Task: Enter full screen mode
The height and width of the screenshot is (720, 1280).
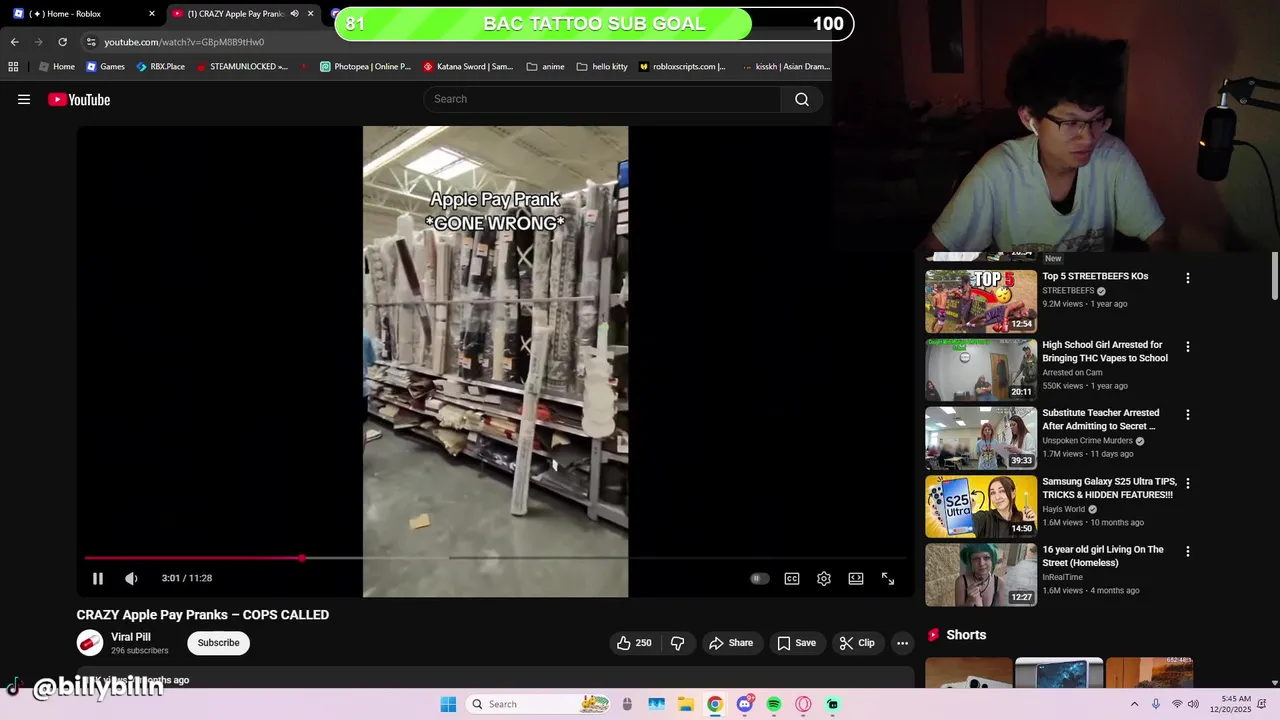Action: 888,578
